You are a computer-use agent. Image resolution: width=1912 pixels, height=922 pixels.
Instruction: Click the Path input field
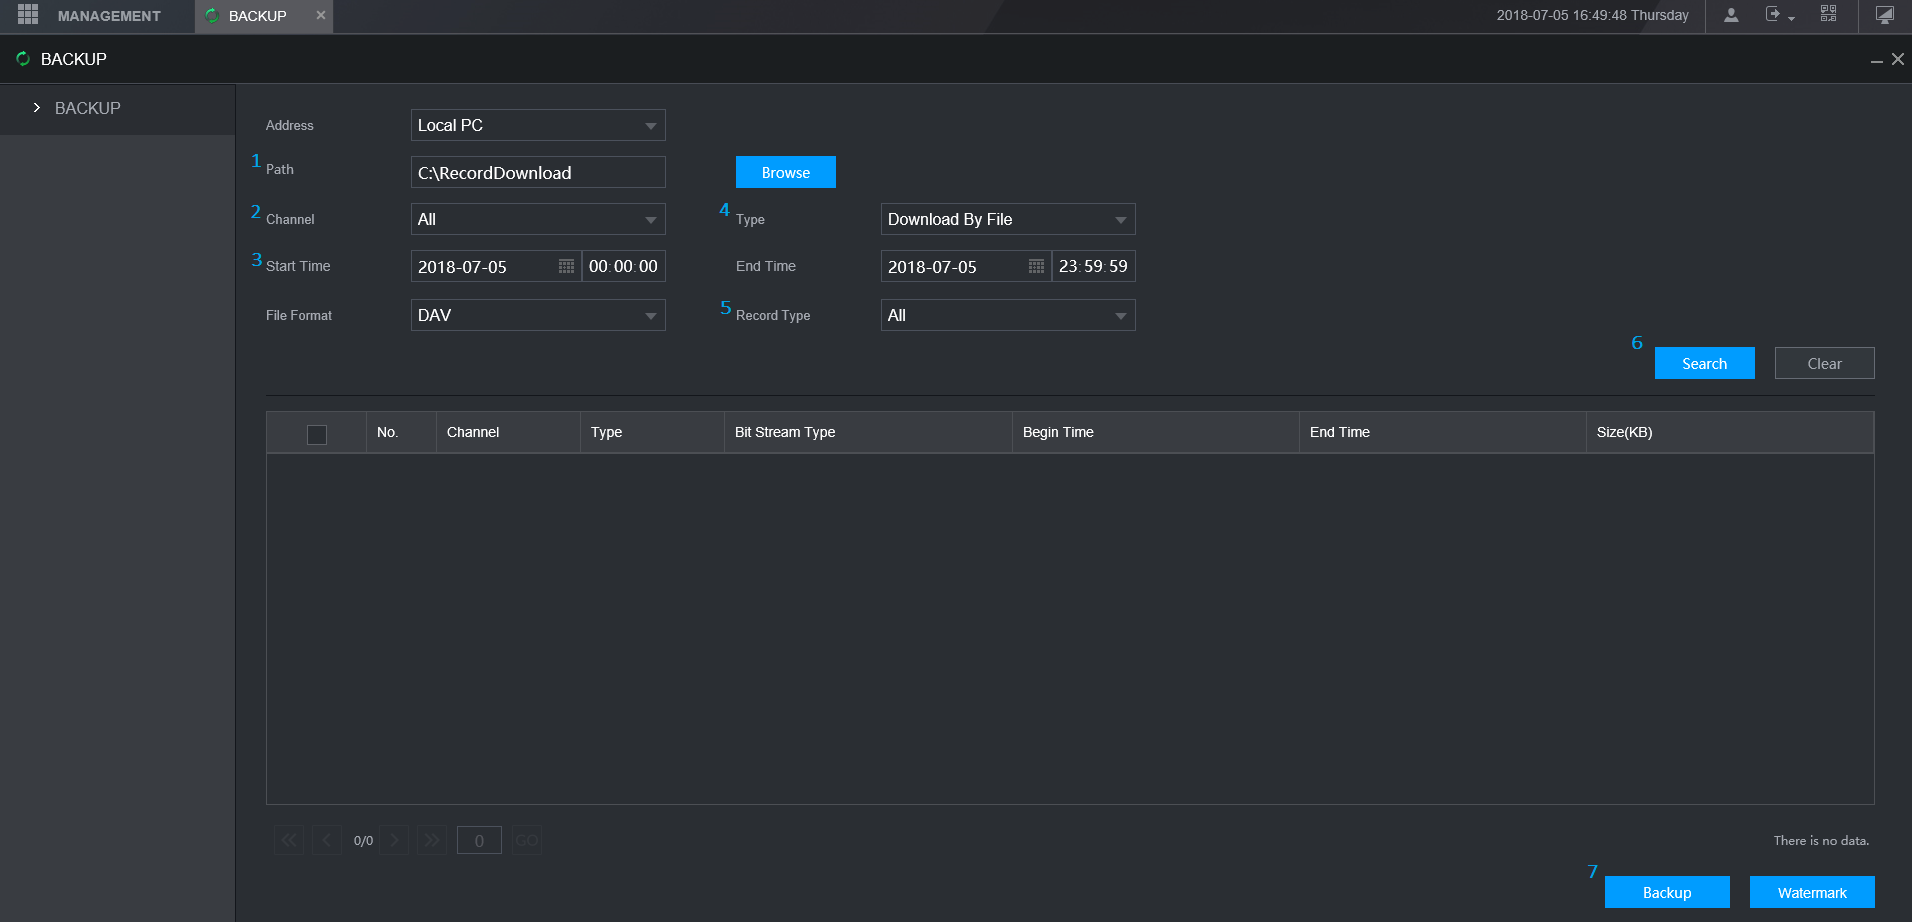click(538, 172)
